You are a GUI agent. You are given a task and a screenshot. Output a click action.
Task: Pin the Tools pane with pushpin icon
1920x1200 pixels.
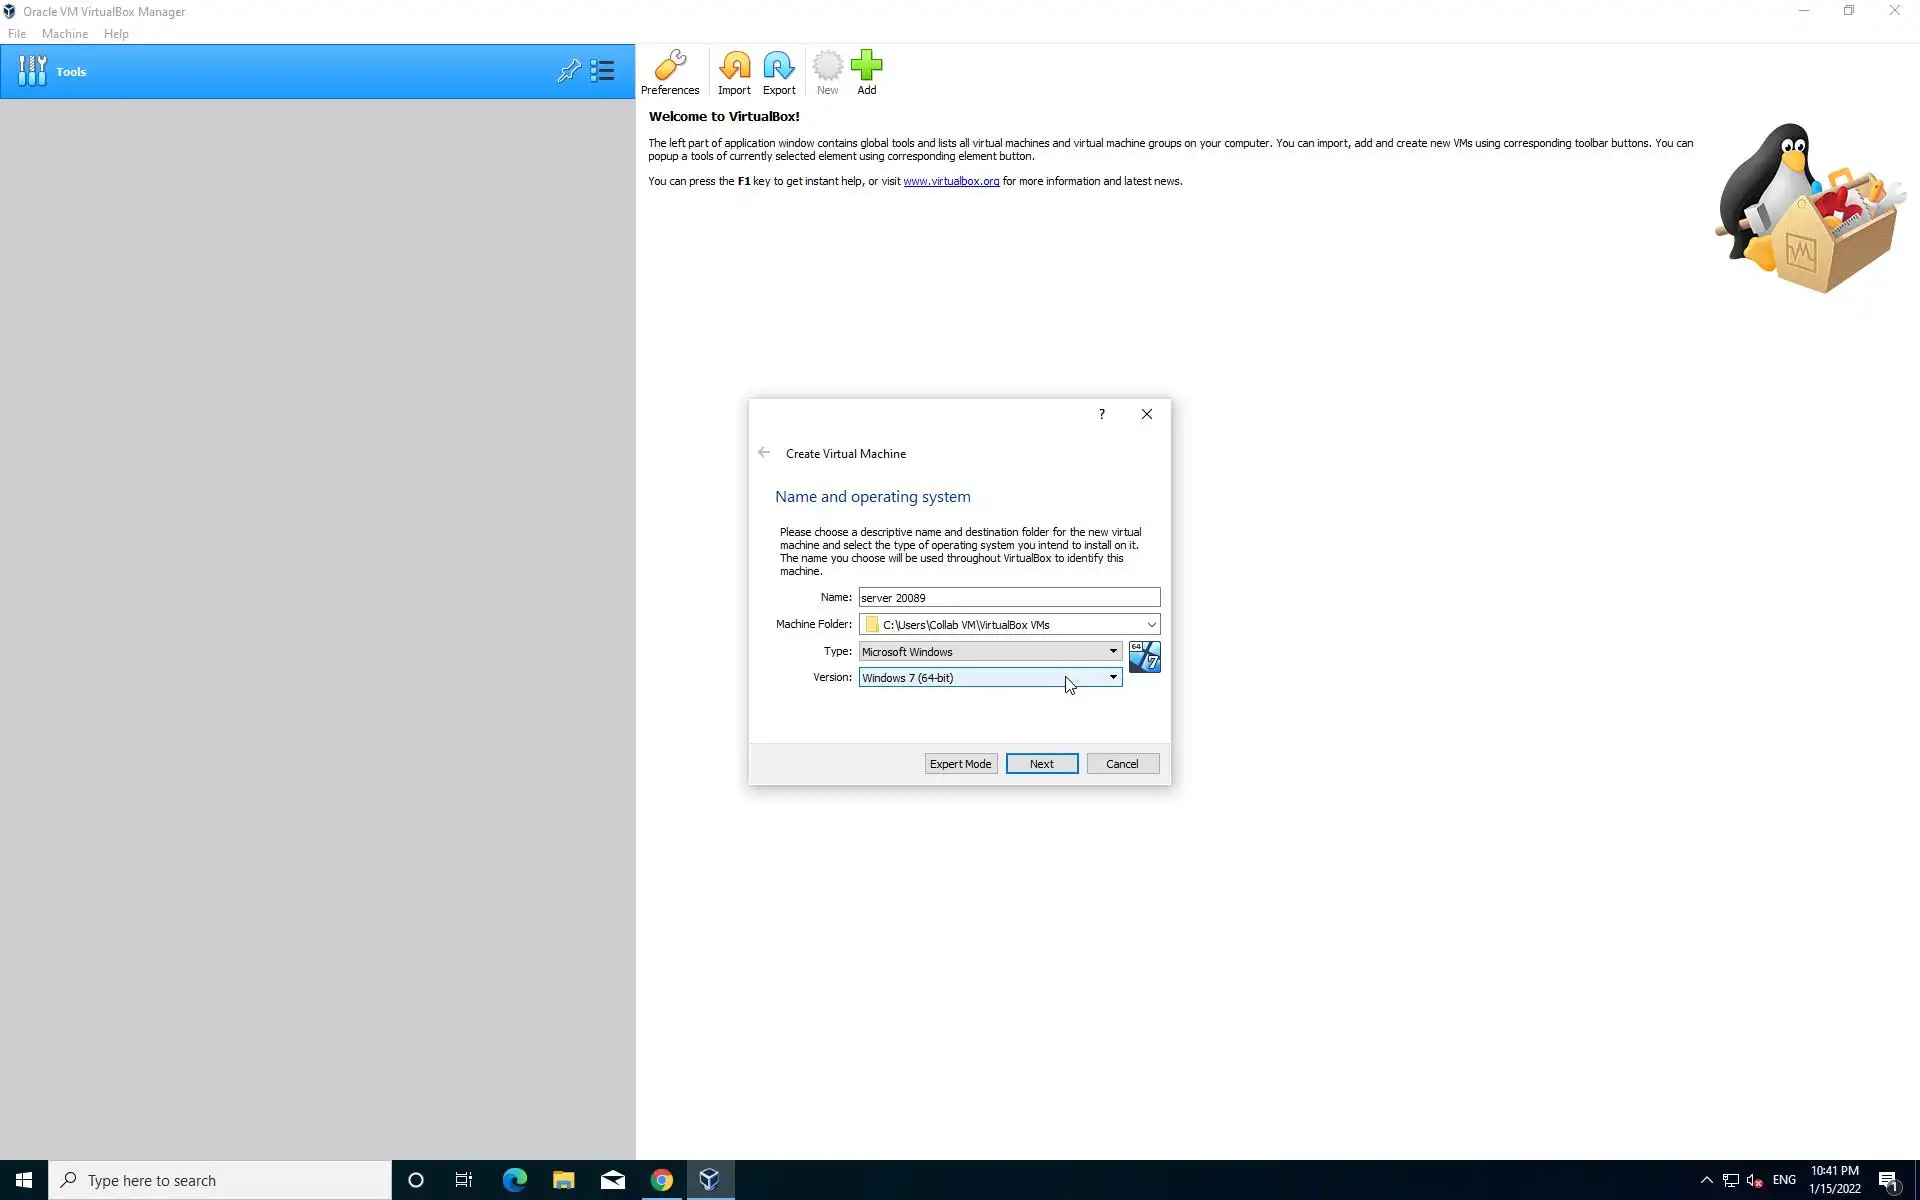pos(569,71)
